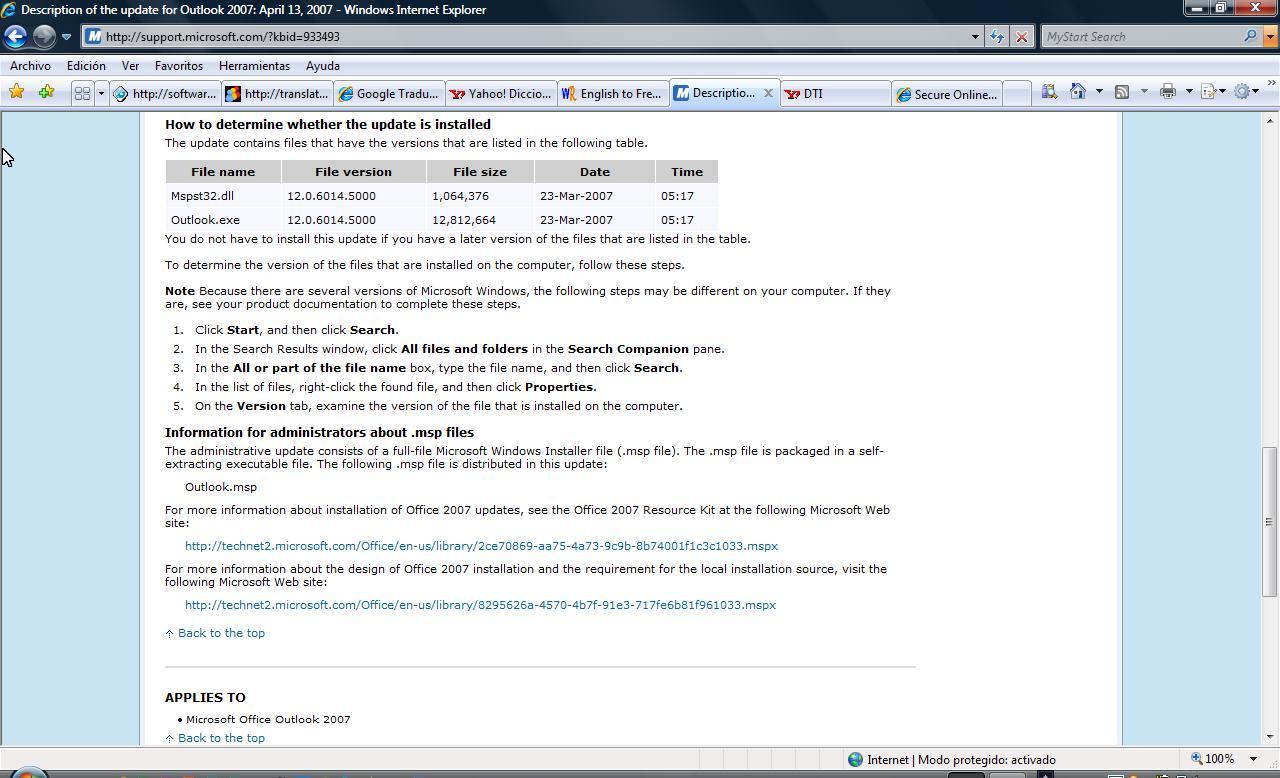Expand the Home button dropdown arrow
Image resolution: width=1280 pixels, height=778 pixels.
coord(1099,92)
